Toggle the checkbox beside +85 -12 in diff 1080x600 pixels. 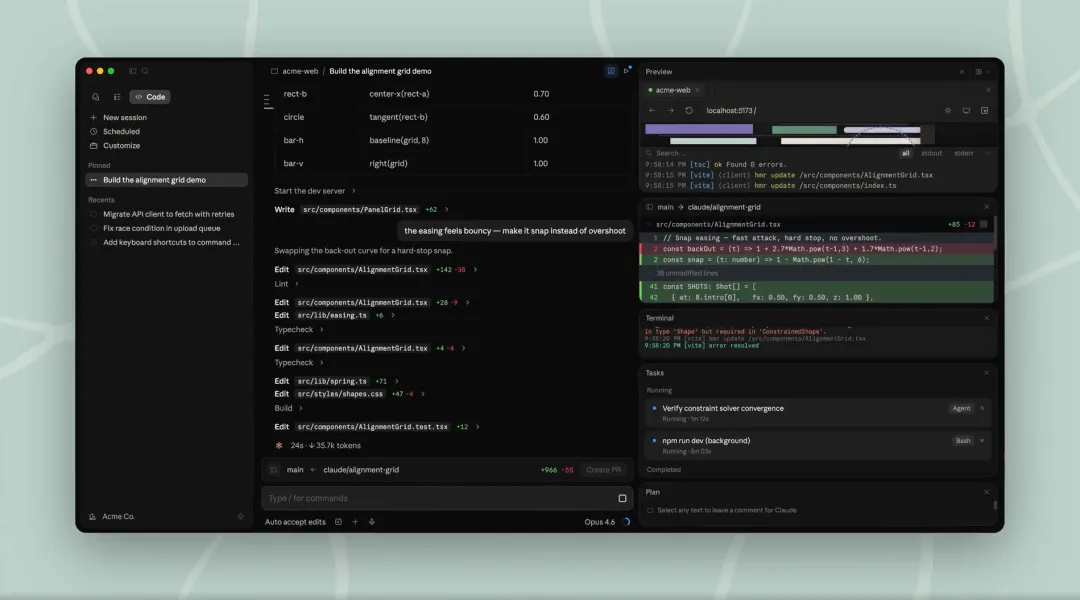(x=984, y=225)
